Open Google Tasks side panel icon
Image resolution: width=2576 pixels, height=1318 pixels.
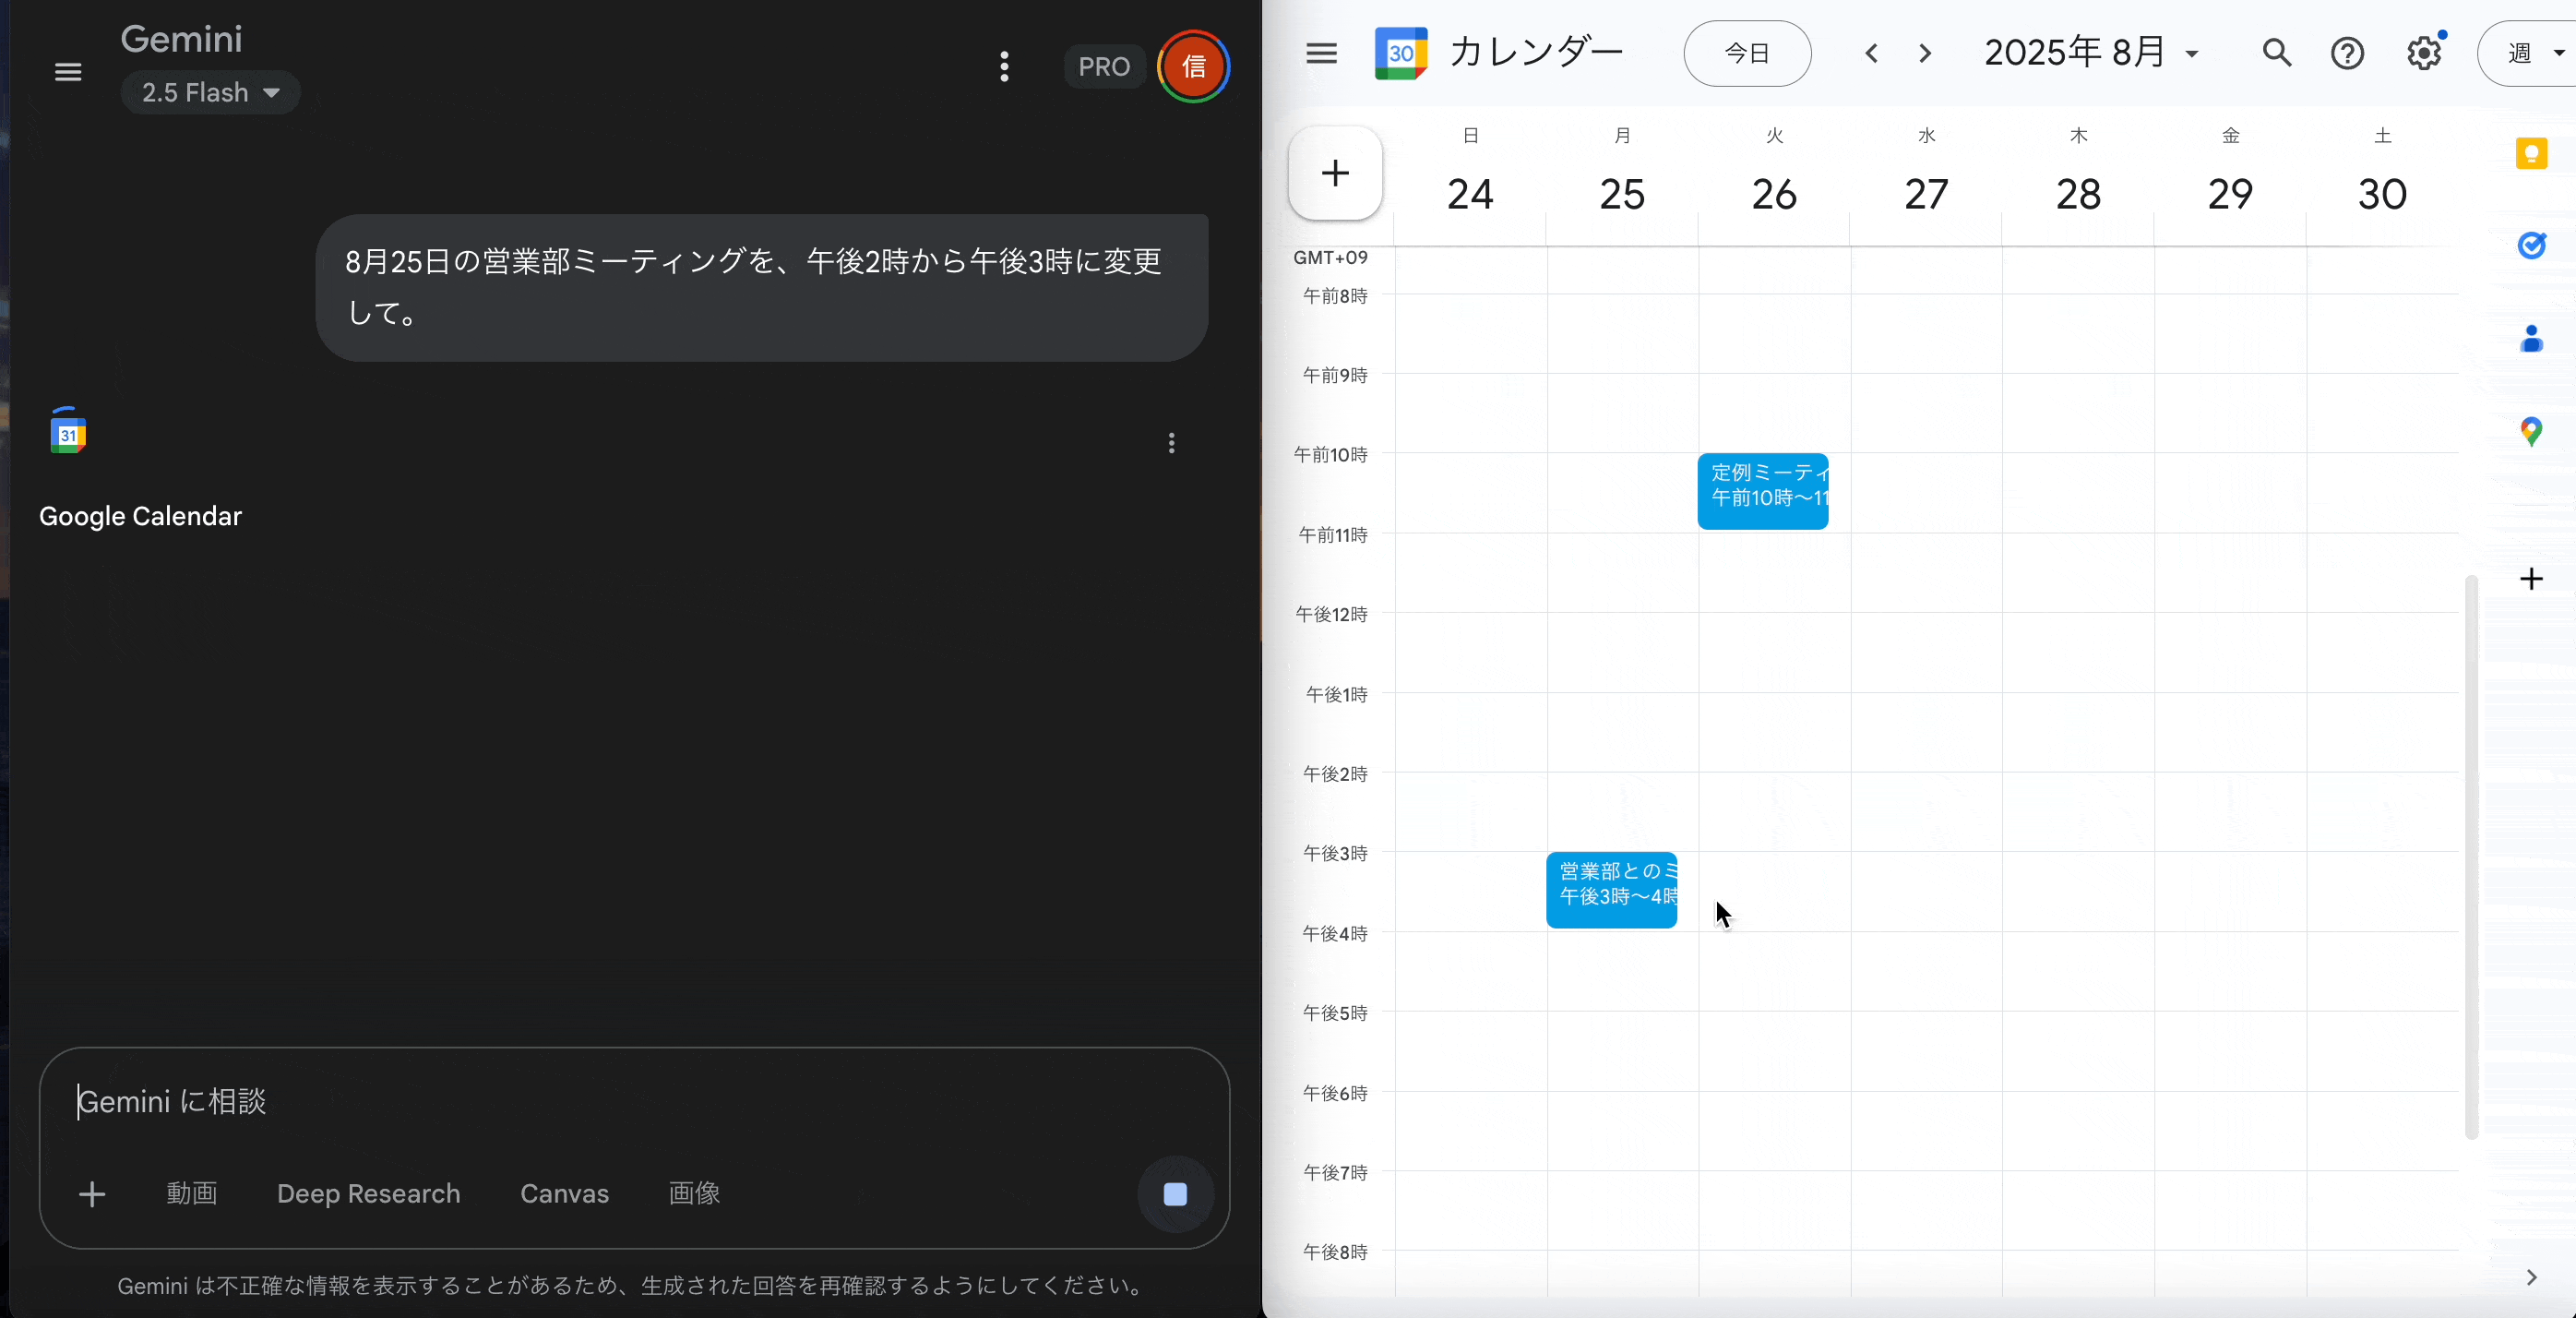[x=2531, y=245]
